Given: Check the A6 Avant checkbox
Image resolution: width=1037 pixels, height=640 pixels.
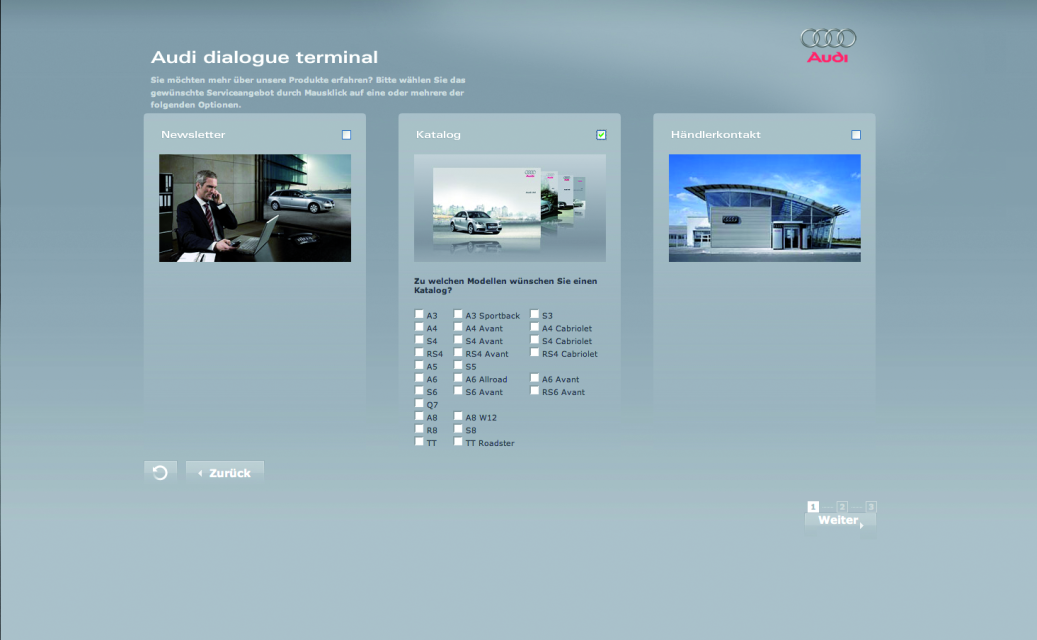Looking at the screenshot, I should point(534,378).
